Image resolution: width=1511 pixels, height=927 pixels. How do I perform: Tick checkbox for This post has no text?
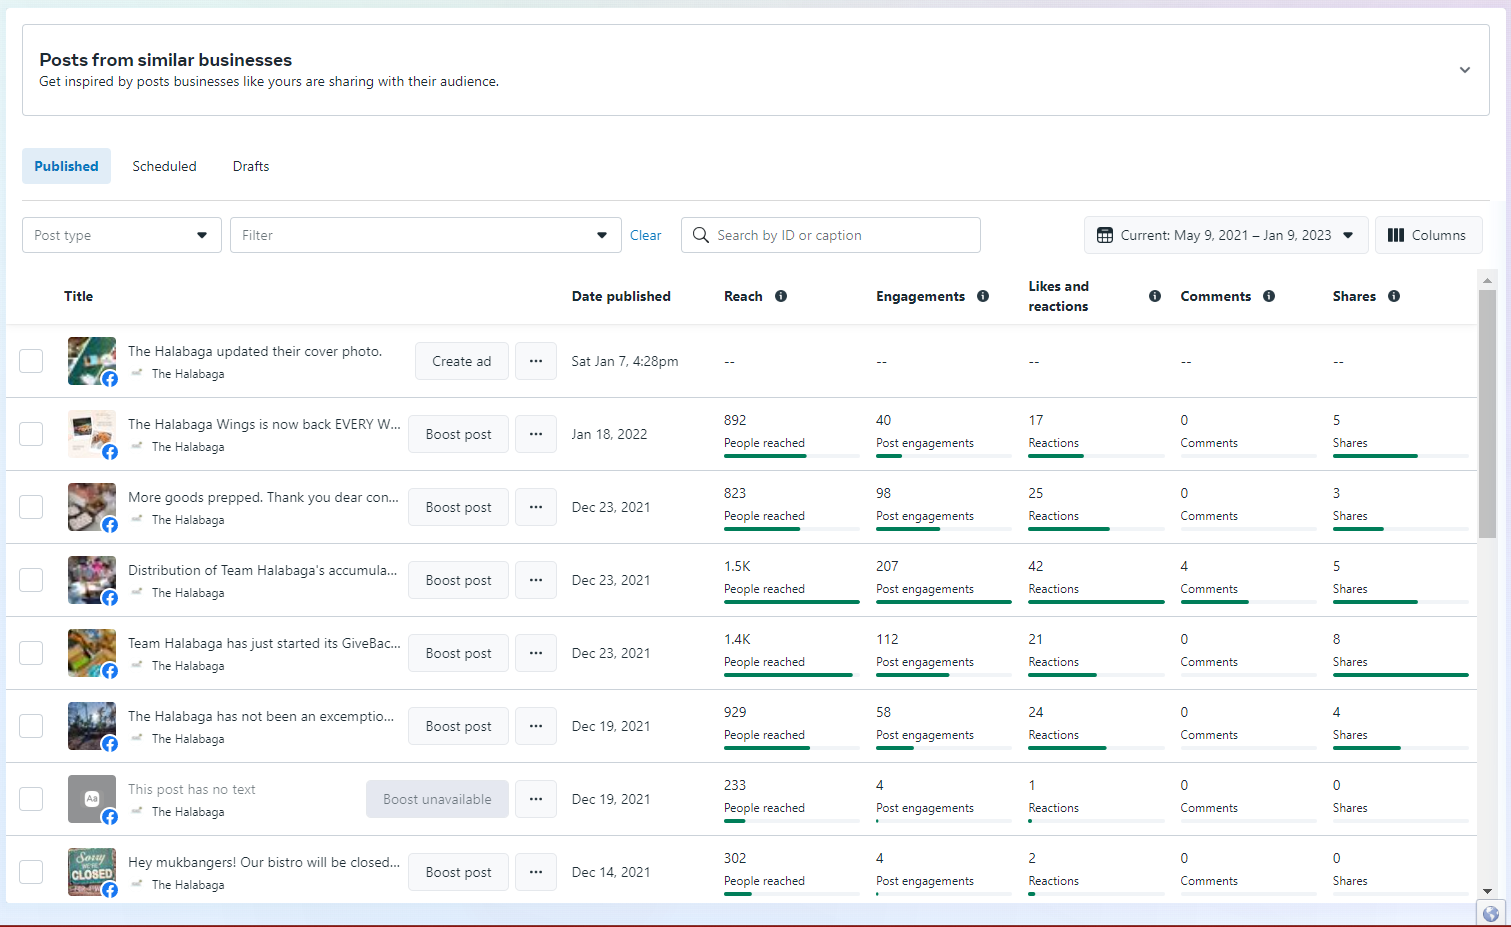pos(31,799)
